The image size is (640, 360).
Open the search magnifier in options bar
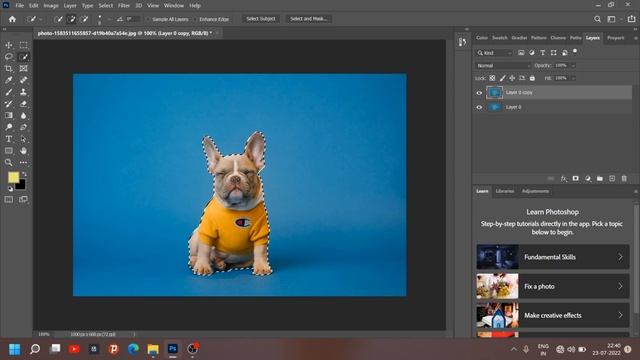tap(598, 19)
